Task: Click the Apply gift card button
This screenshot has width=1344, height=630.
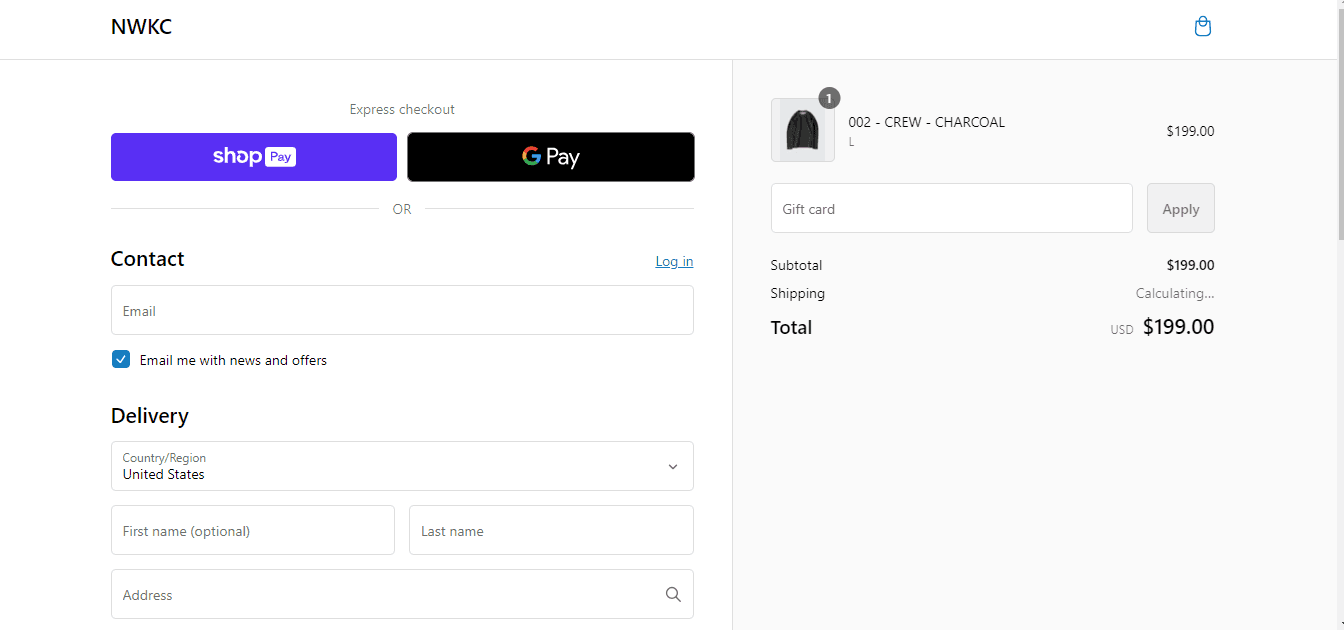Action: coord(1181,208)
